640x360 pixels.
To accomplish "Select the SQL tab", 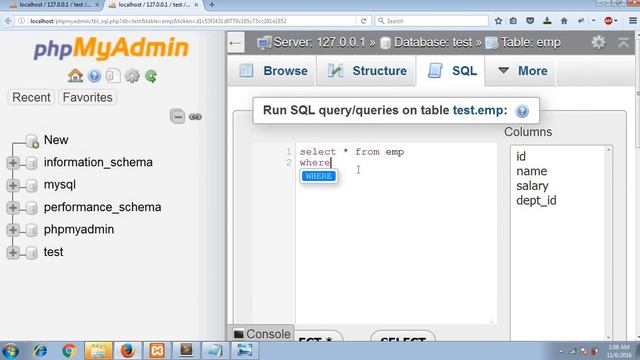I will [x=451, y=71].
